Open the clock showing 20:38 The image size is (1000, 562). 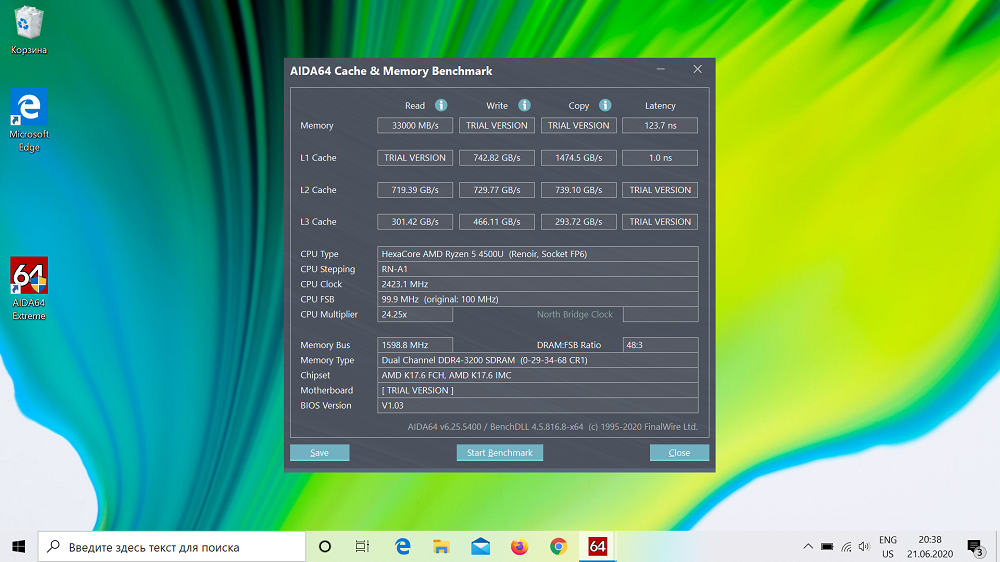tap(930, 547)
